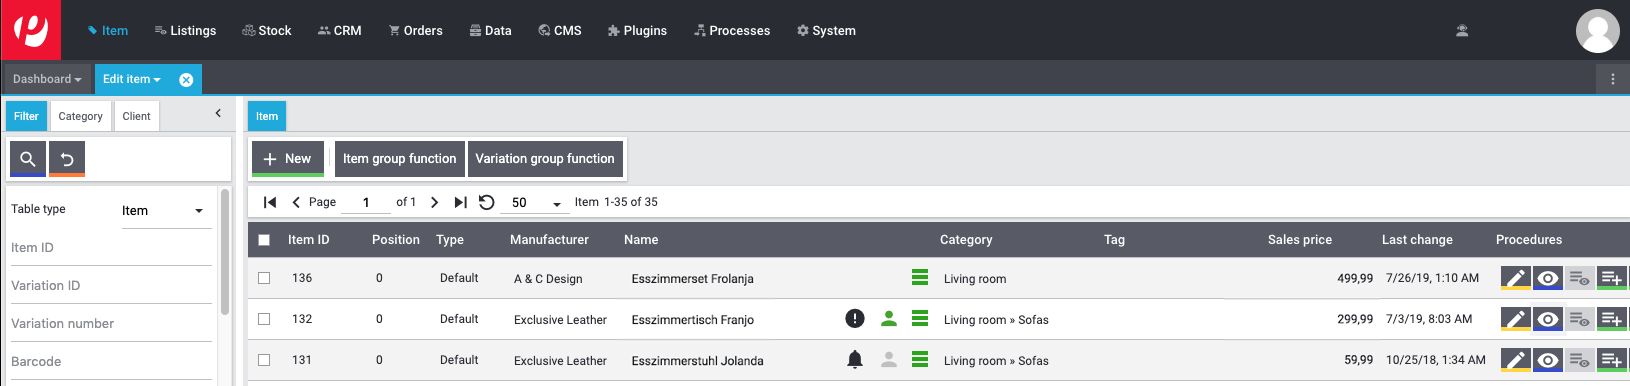Open the System menu

[x=826, y=31]
